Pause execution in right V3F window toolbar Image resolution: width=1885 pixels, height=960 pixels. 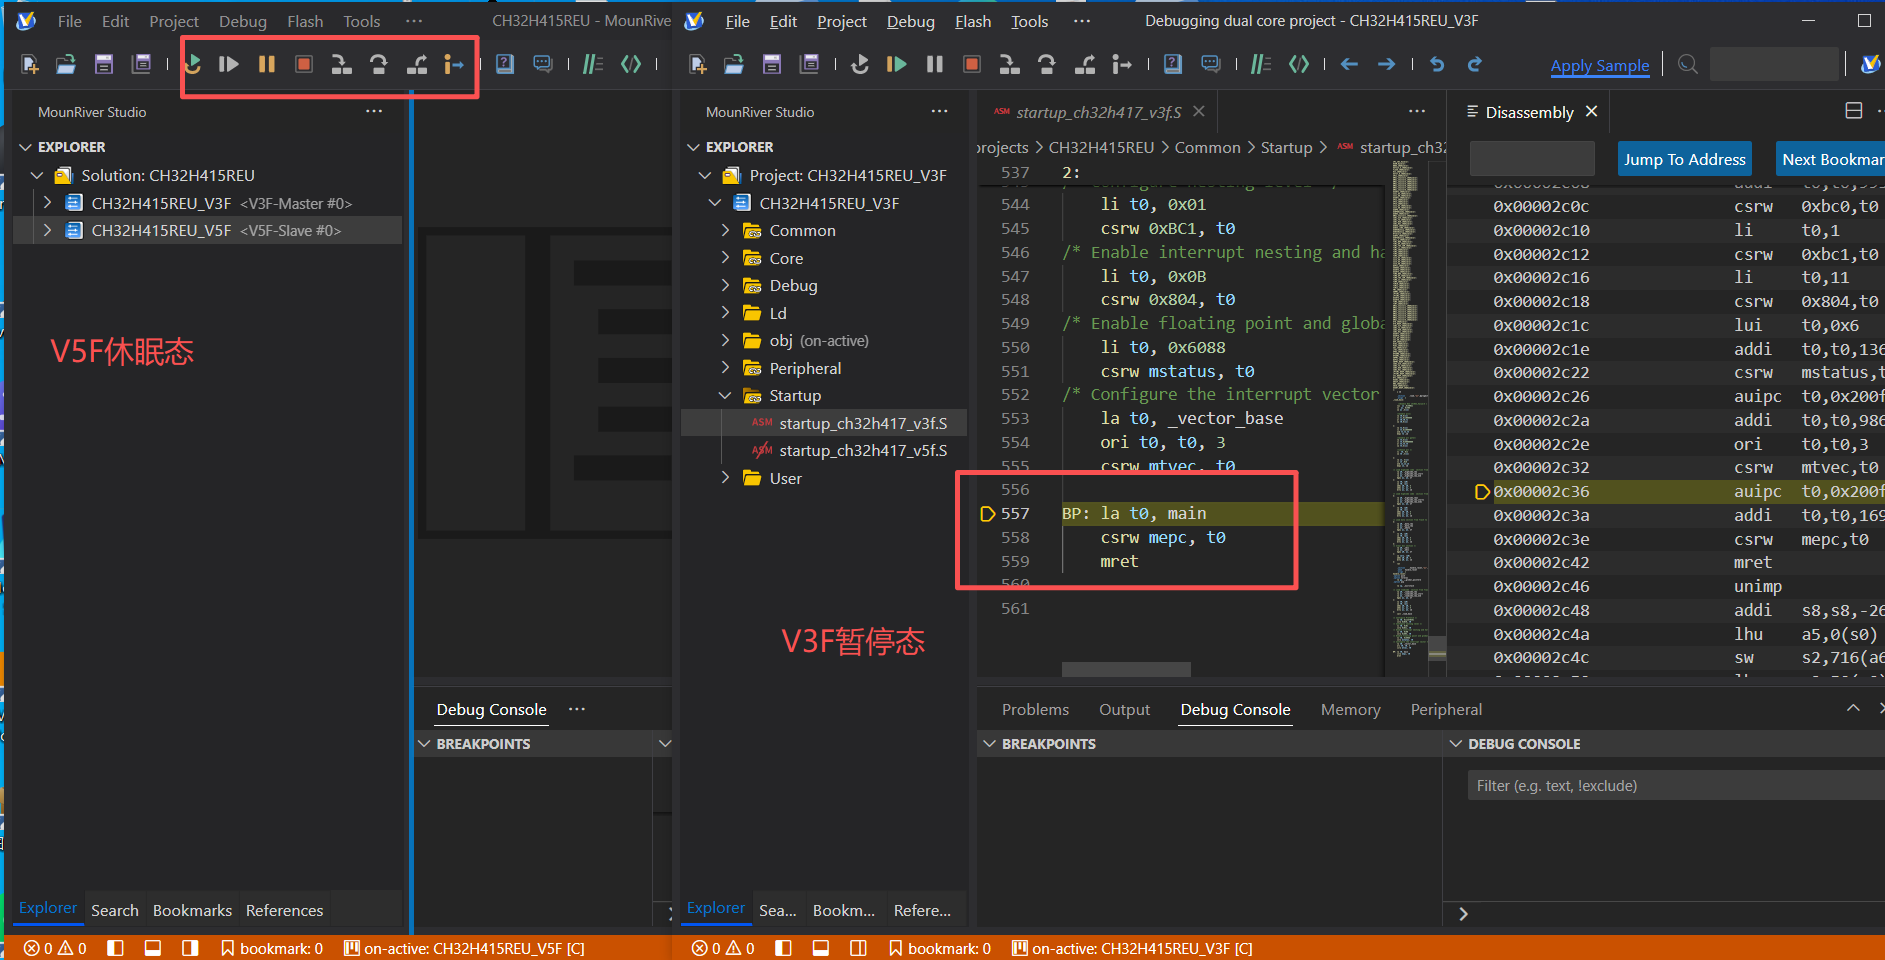(935, 64)
